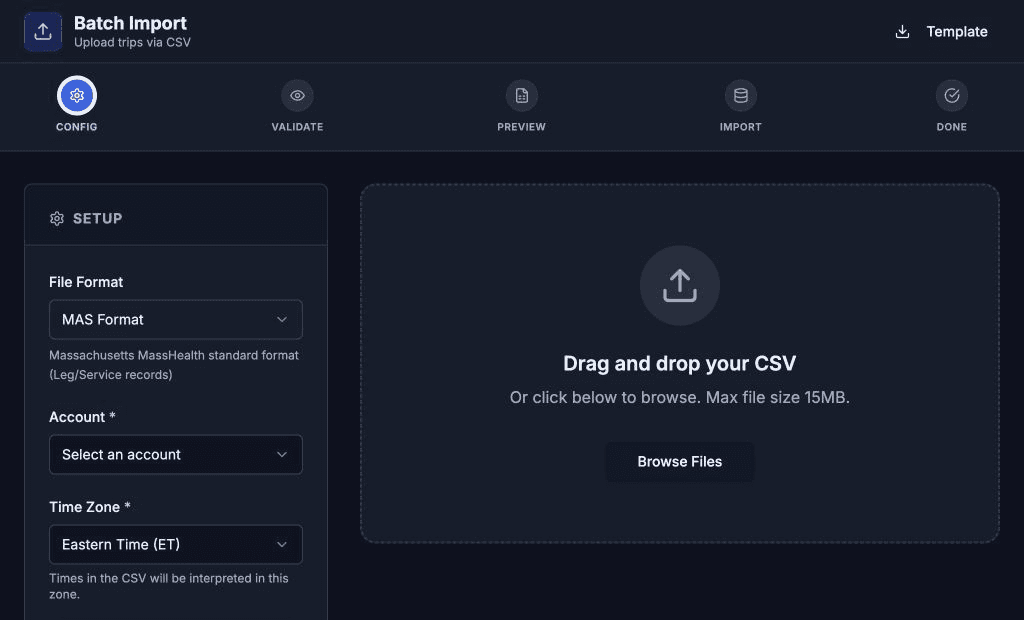Go to the CONFIG step label
The height and width of the screenshot is (620, 1024).
[76, 127]
